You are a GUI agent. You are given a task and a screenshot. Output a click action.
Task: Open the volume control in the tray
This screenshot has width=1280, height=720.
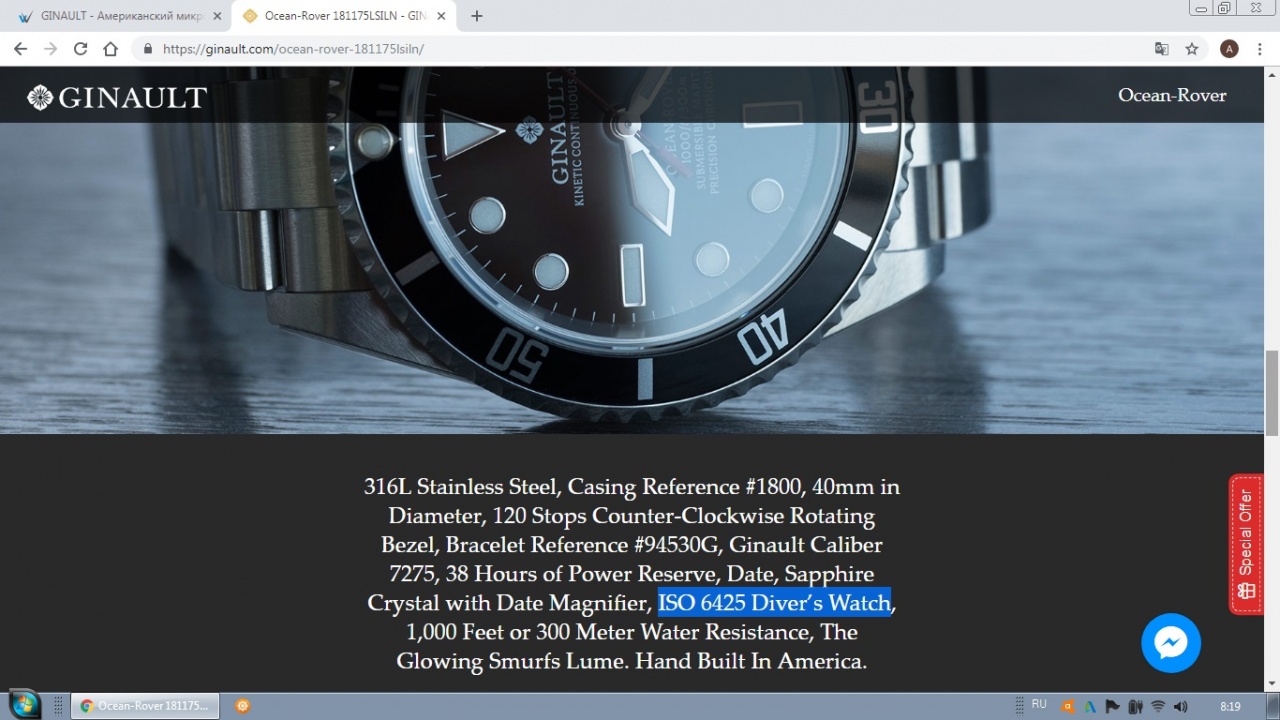click(1180, 706)
